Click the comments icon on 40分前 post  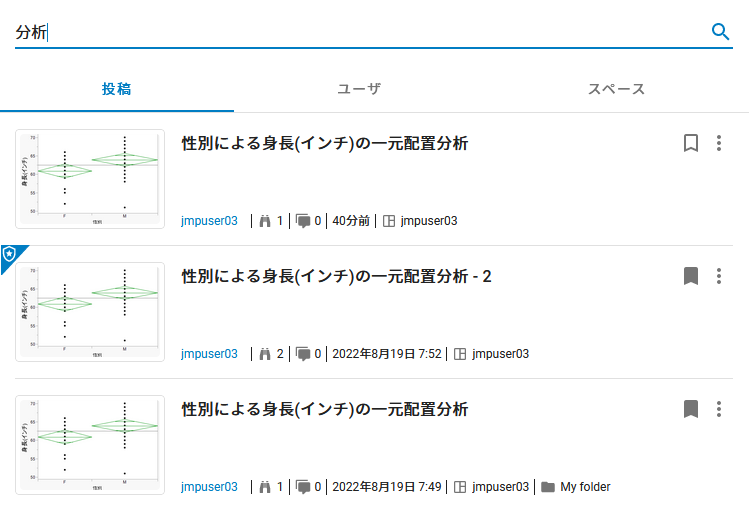[x=303, y=221]
